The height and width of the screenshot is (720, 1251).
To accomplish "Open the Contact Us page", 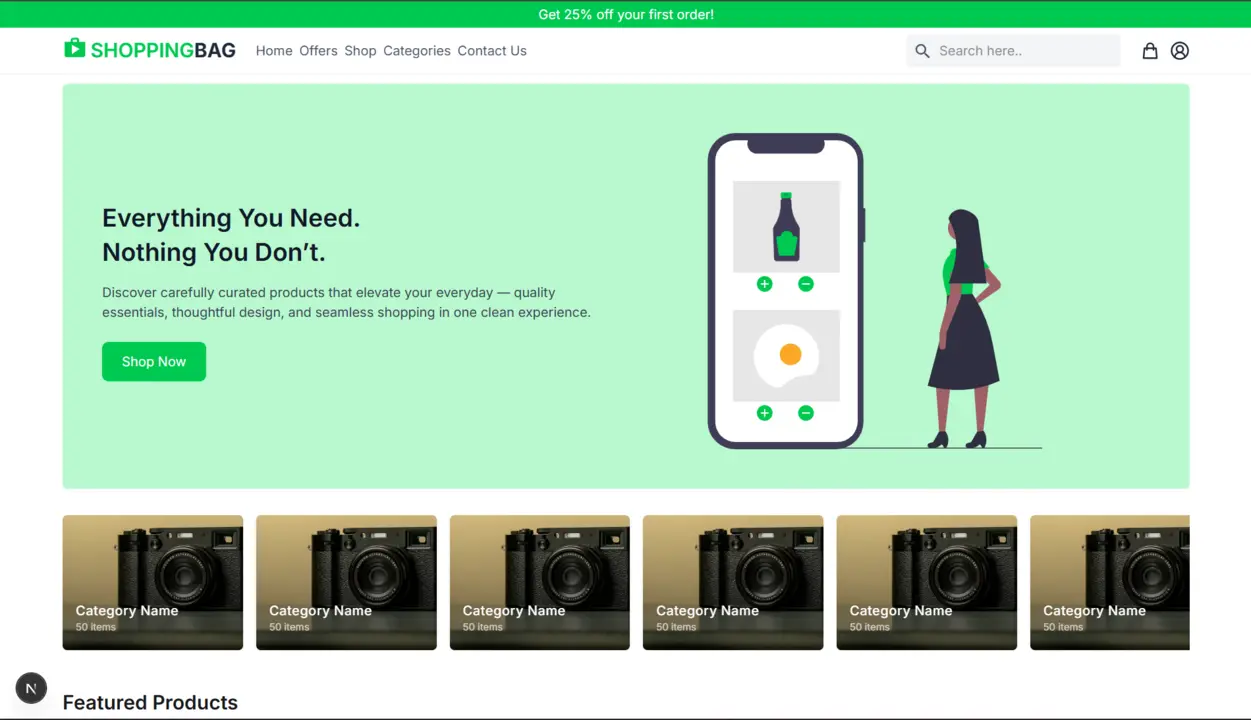I will (x=491, y=50).
